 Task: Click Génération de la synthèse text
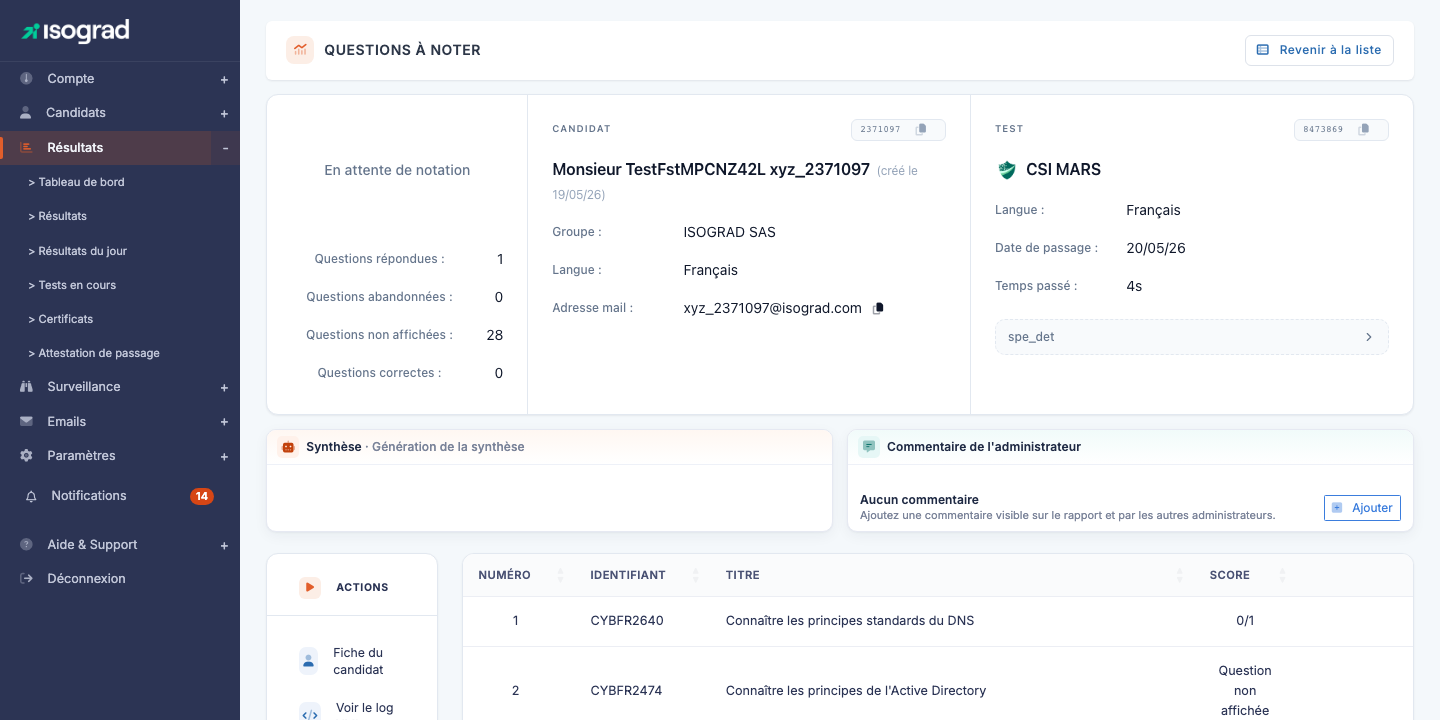(448, 447)
